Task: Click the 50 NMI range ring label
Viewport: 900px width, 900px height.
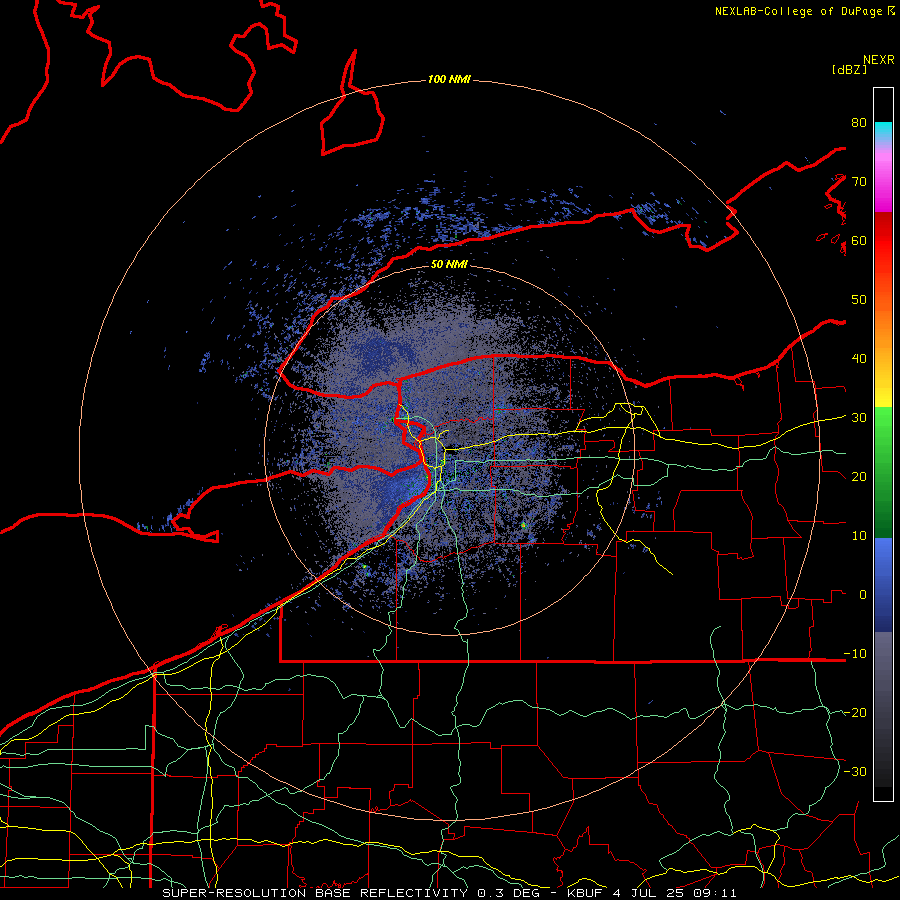Action: (449, 264)
